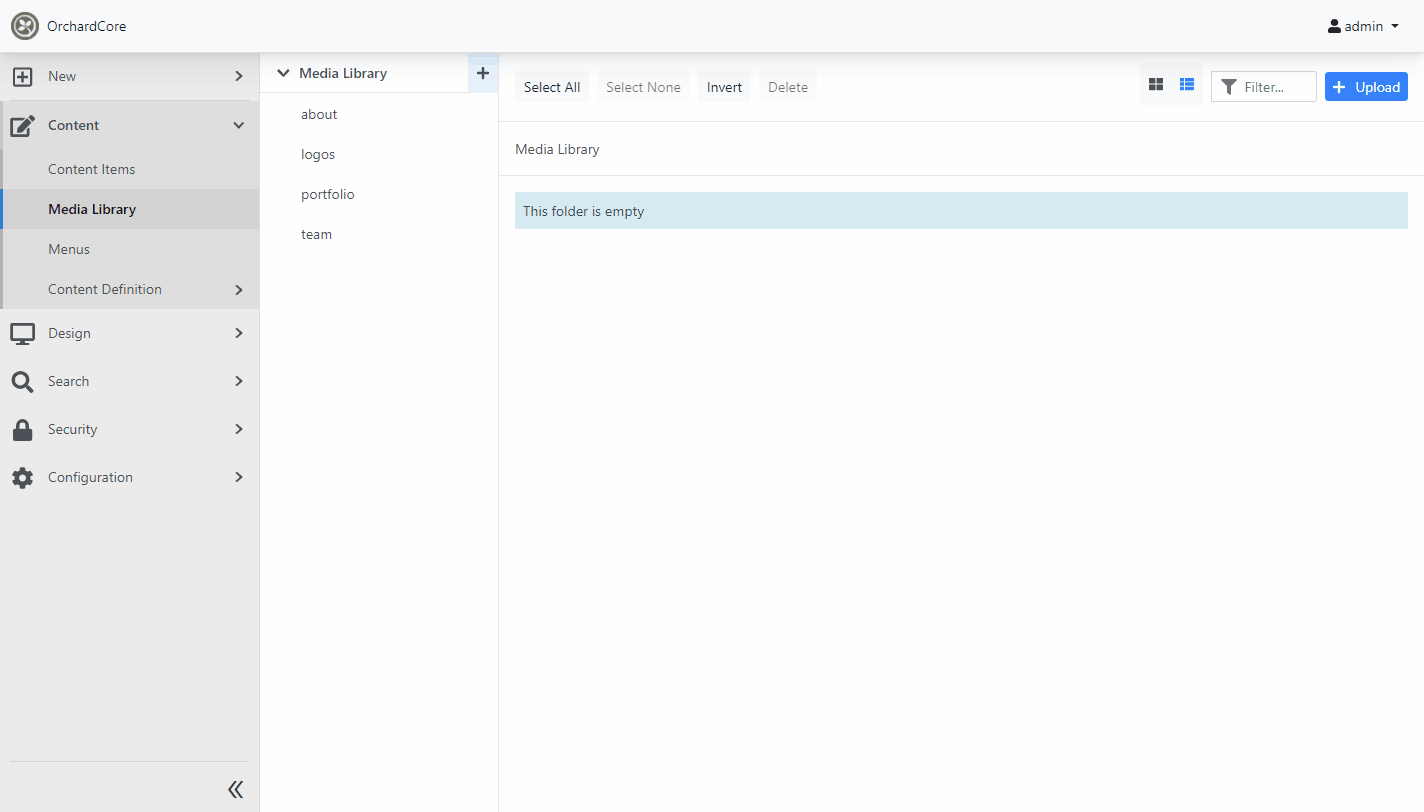
Task: Click the Security lock icon
Action: [22, 429]
